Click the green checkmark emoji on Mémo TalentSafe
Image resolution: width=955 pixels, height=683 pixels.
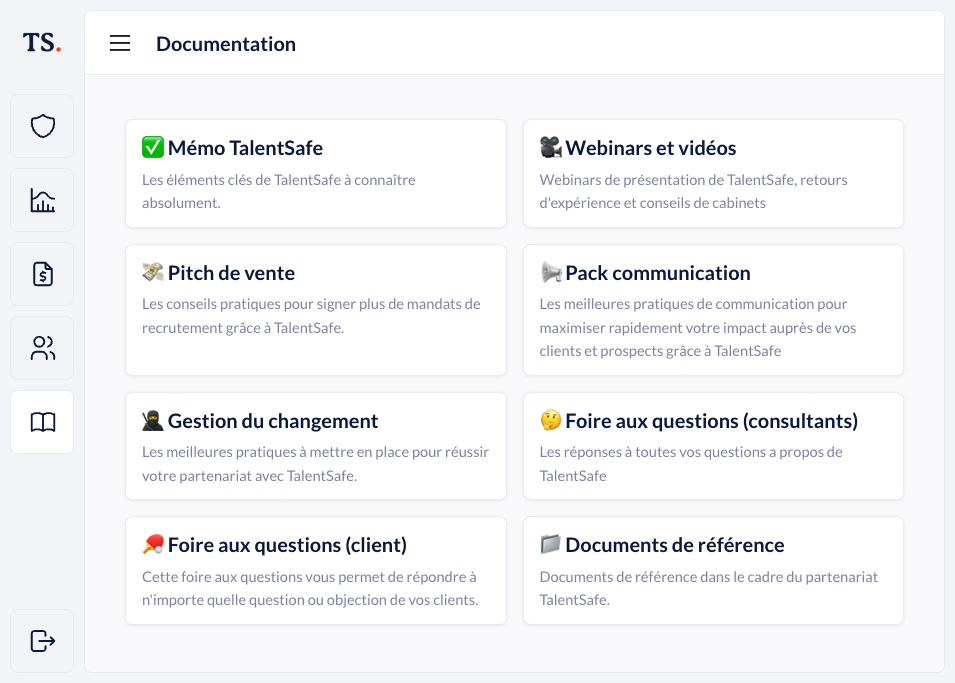[152, 147]
